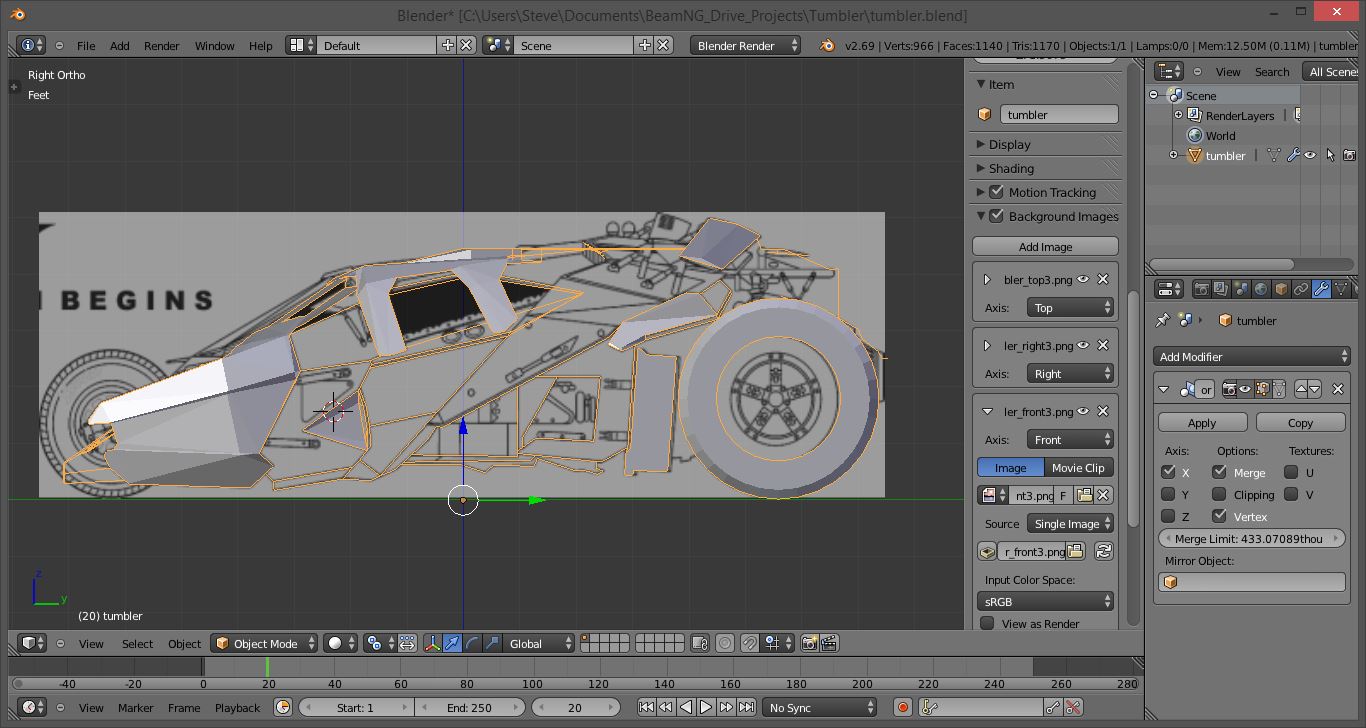Open Object properties tab cube icon
Image resolution: width=1366 pixels, height=728 pixels.
(1281, 289)
